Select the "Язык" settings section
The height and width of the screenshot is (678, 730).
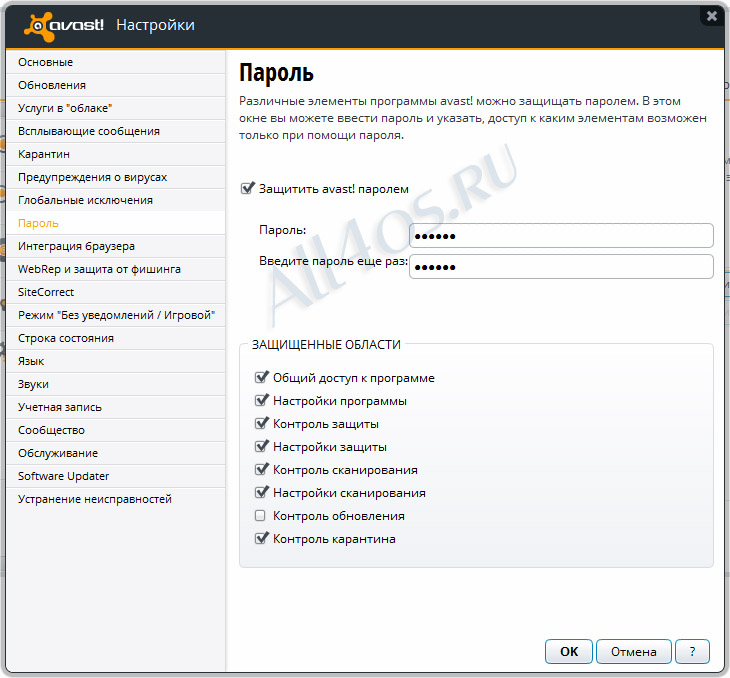pos(116,361)
